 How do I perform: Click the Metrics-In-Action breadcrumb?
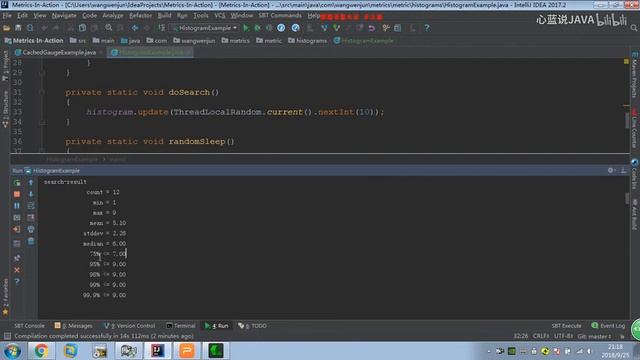34,41
